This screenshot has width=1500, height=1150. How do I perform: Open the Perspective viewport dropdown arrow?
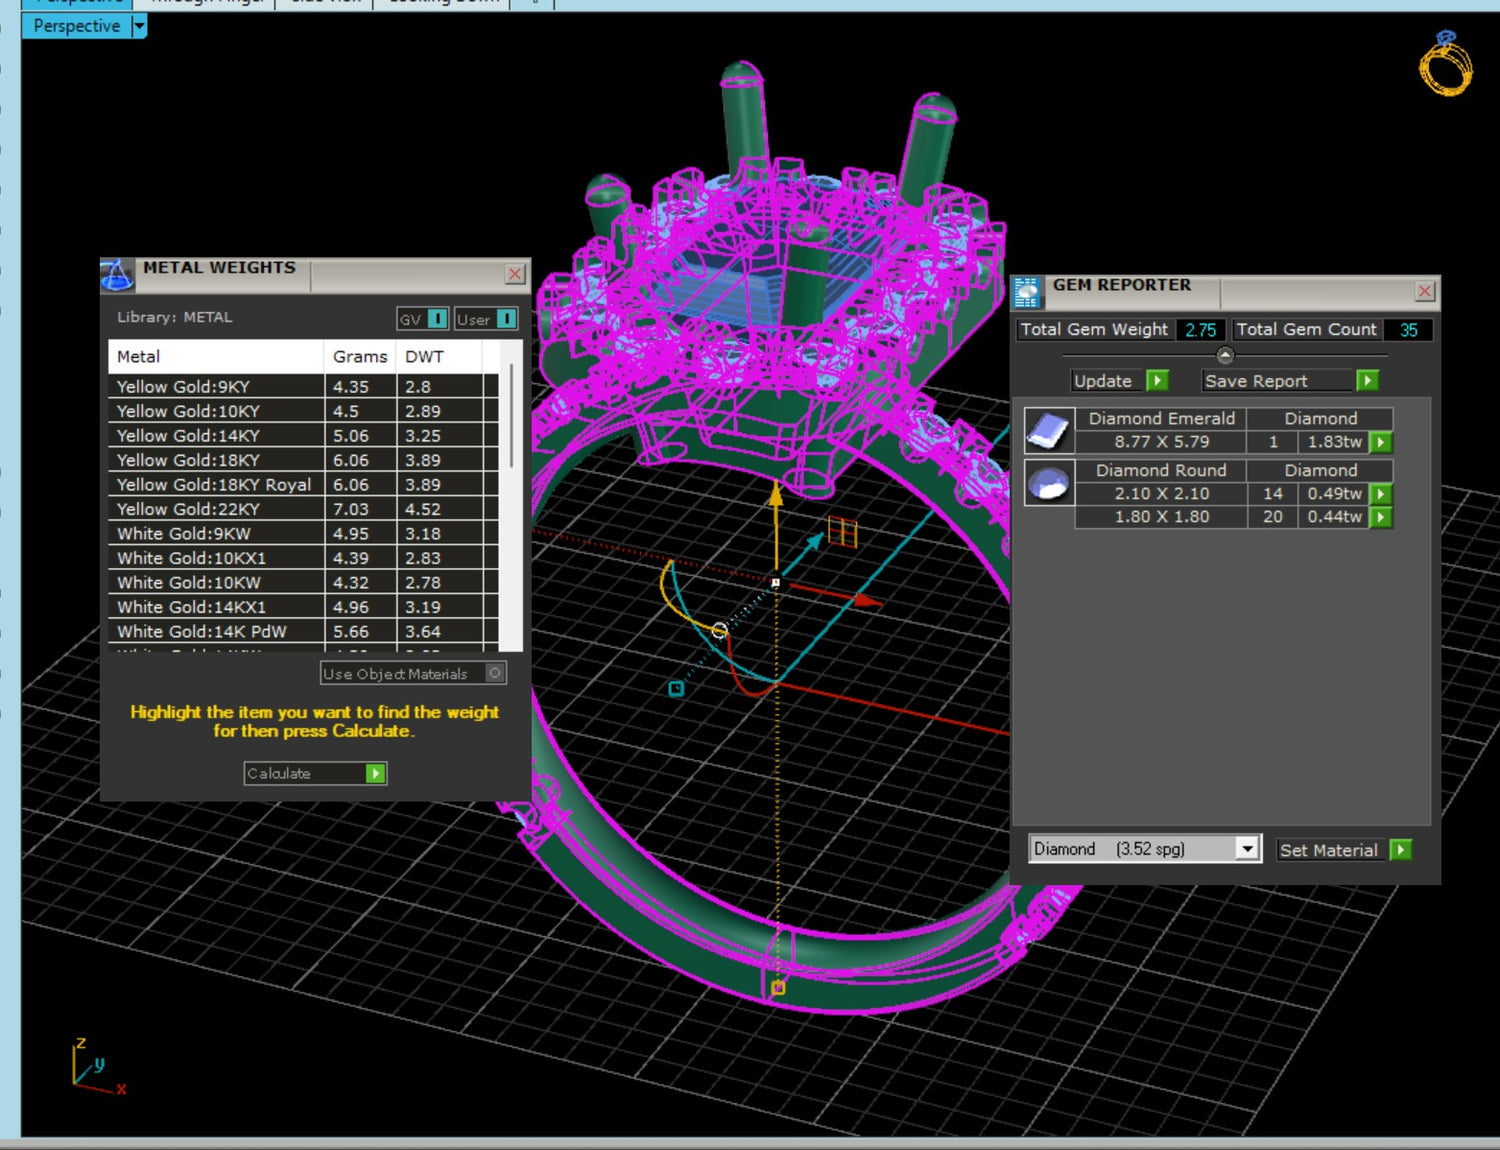(139, 26)
